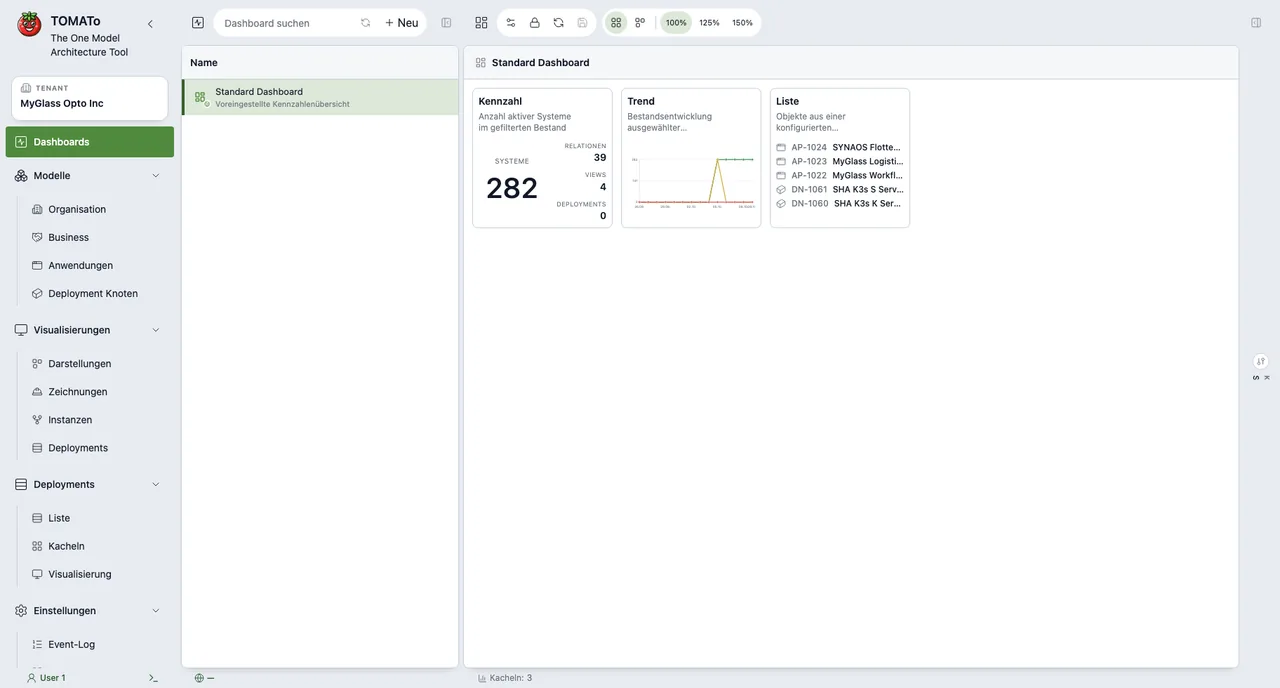Open Event-Log under Einstellungen

(71, 644)
